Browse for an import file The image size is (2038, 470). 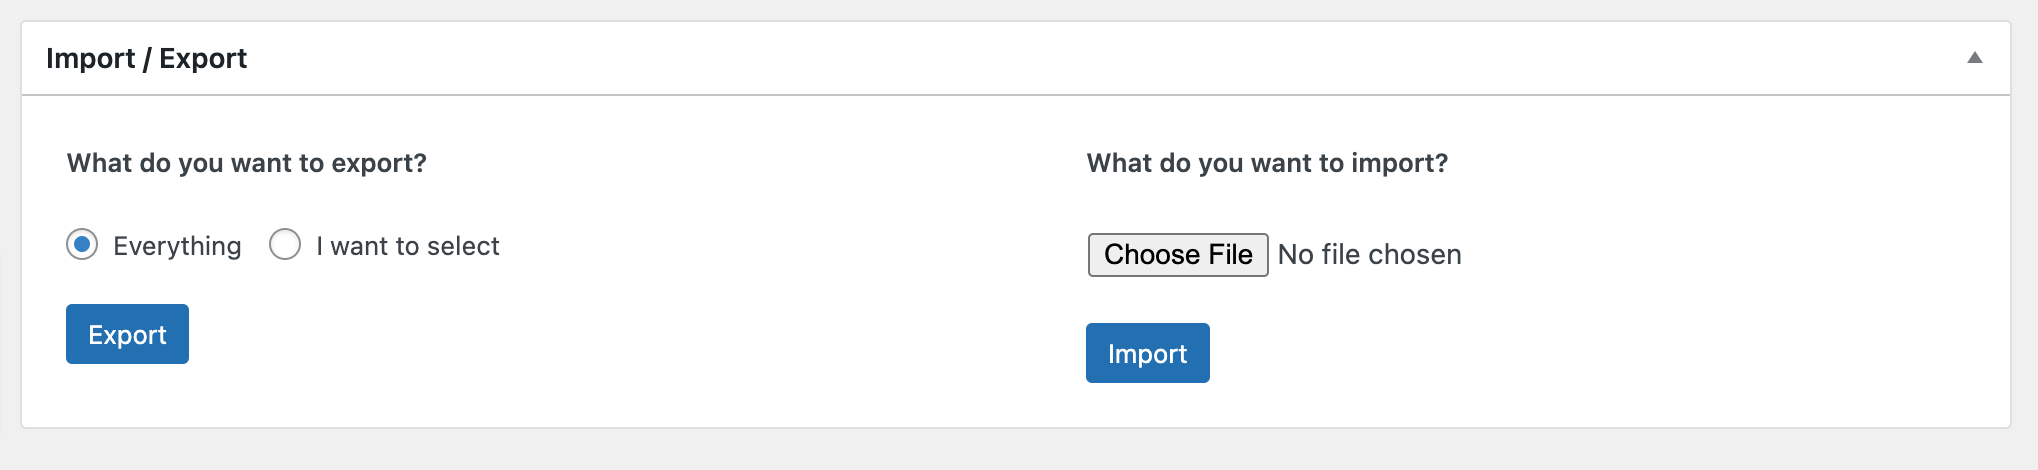tap(1178, 255)
